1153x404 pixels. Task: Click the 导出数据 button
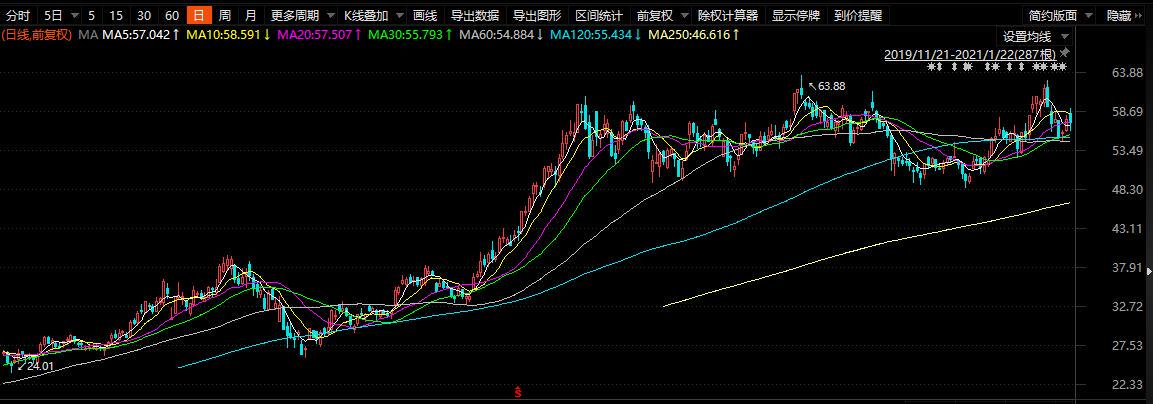474,15
